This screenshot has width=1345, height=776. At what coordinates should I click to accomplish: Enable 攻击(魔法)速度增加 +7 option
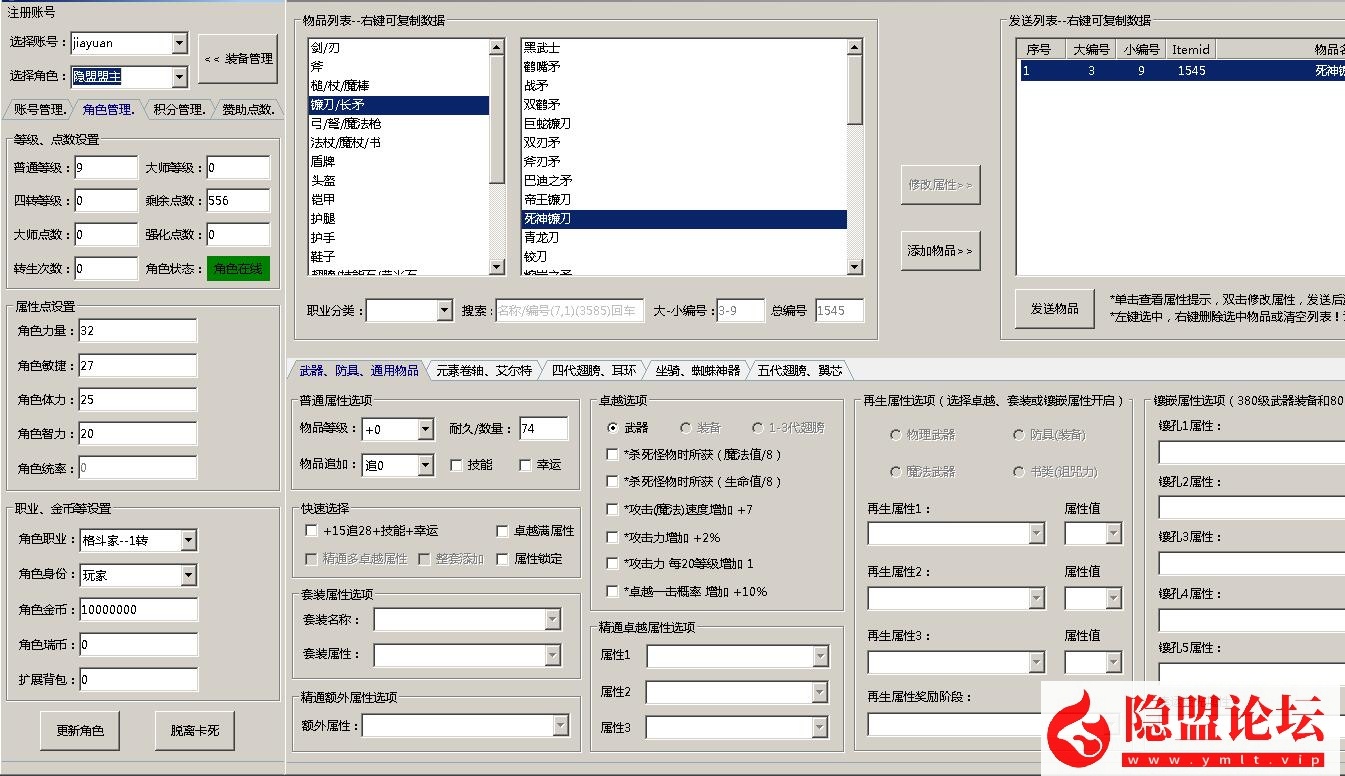click(x=613, y=510)
